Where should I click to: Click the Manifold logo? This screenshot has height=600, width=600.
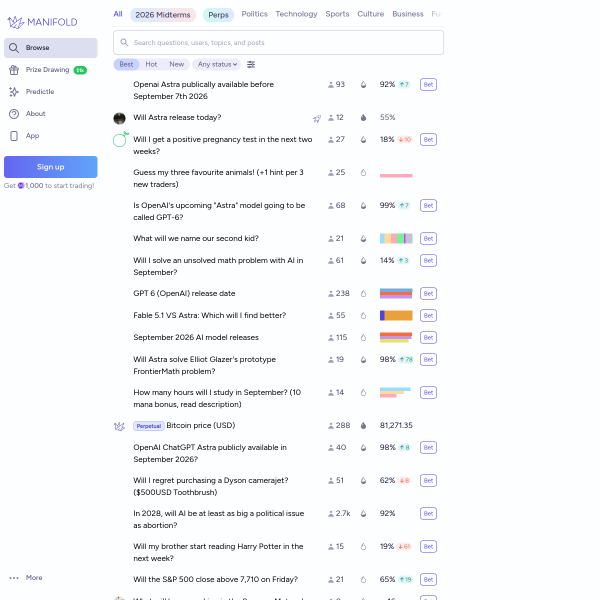tap(42, 22)
